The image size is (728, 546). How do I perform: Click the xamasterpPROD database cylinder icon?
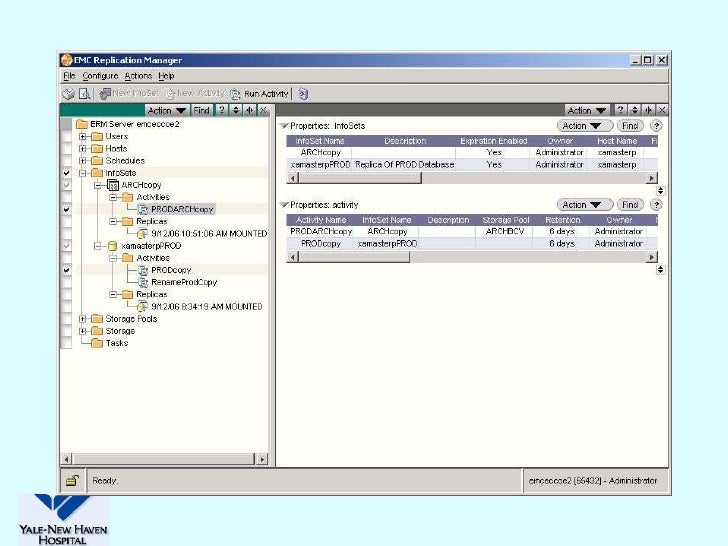click(x=112, y=246)
